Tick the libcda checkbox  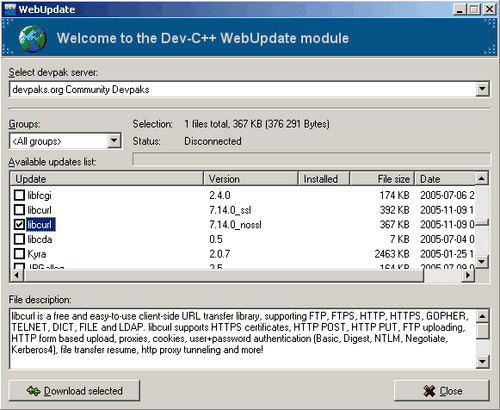pos(19,239)
